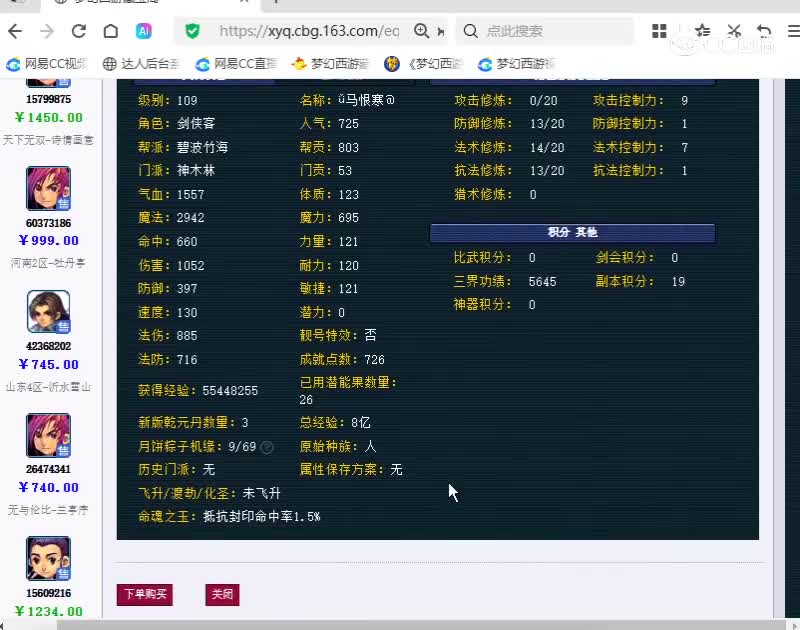Click the 关闭 close button
800x630 pixels.
[222, 594]
